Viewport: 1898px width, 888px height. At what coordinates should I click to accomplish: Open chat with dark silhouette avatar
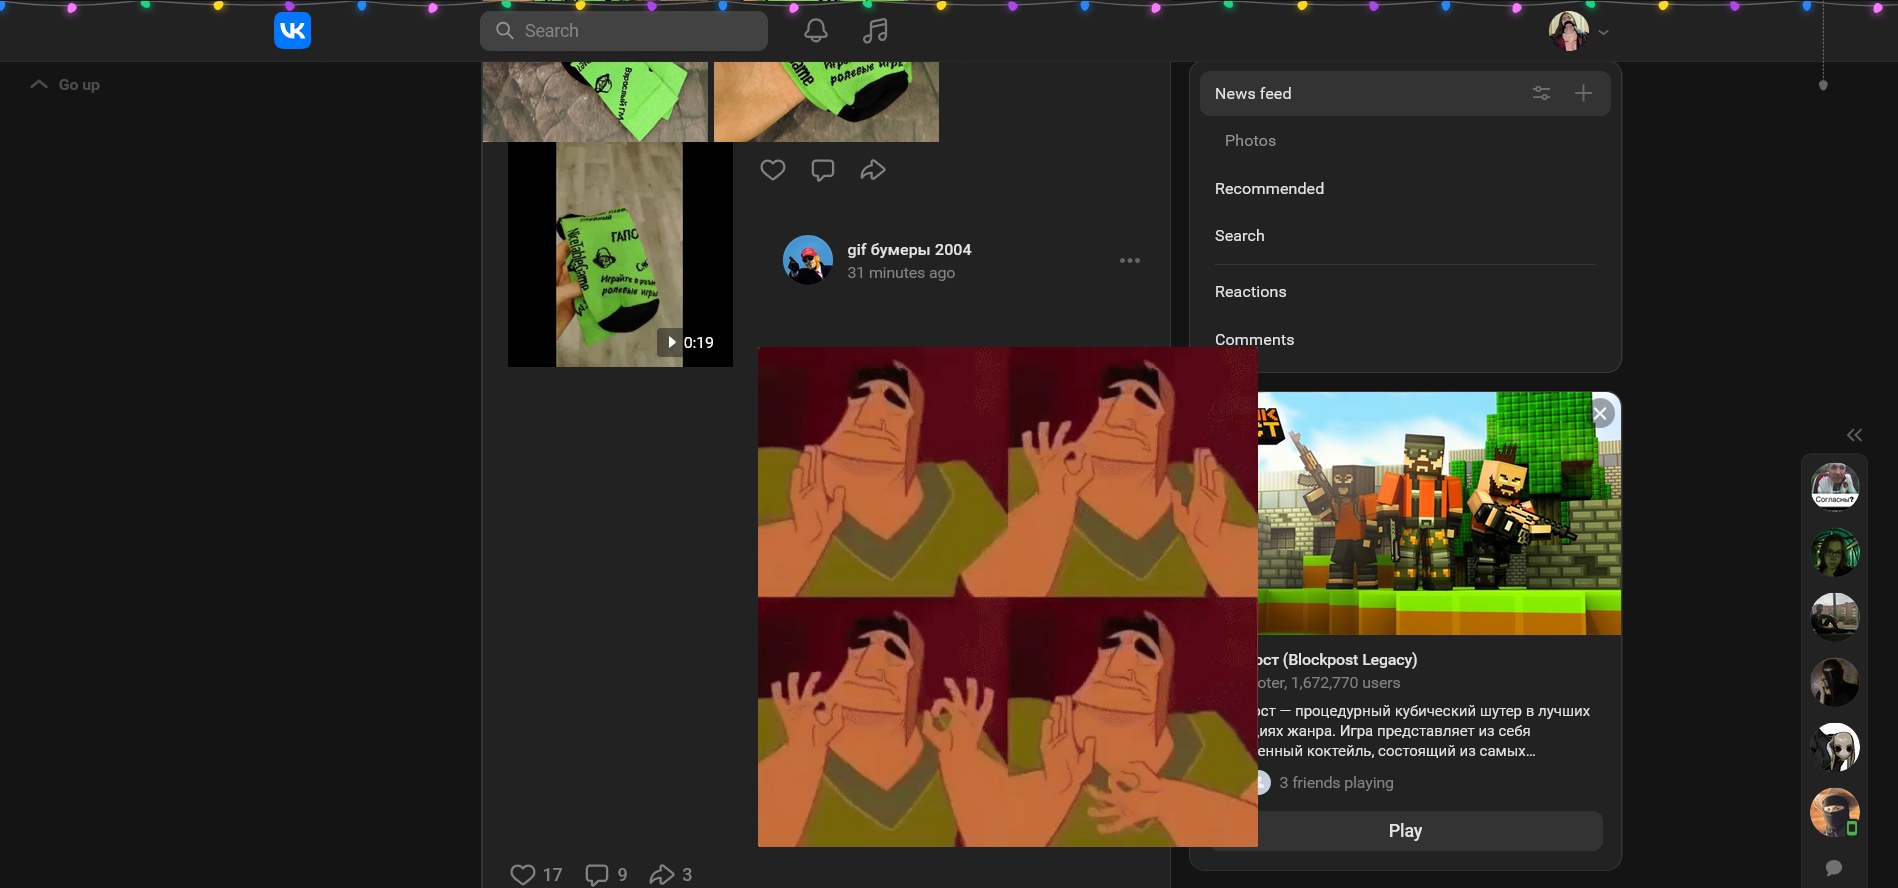tap(1835, 682)
